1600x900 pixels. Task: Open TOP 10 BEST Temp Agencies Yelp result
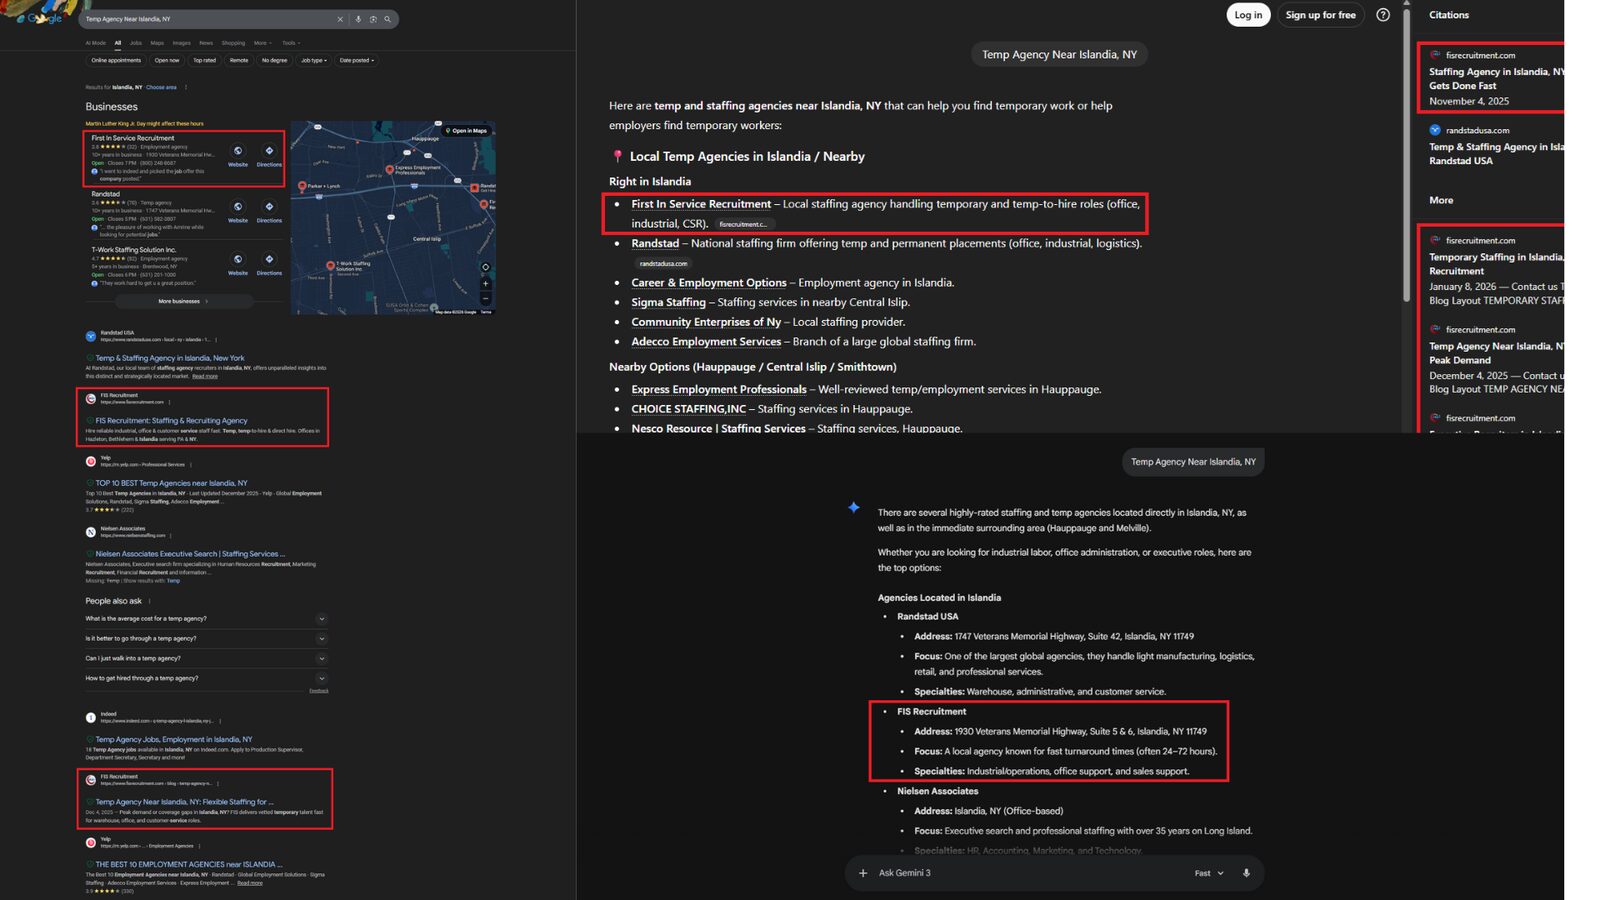coord(171,483)
